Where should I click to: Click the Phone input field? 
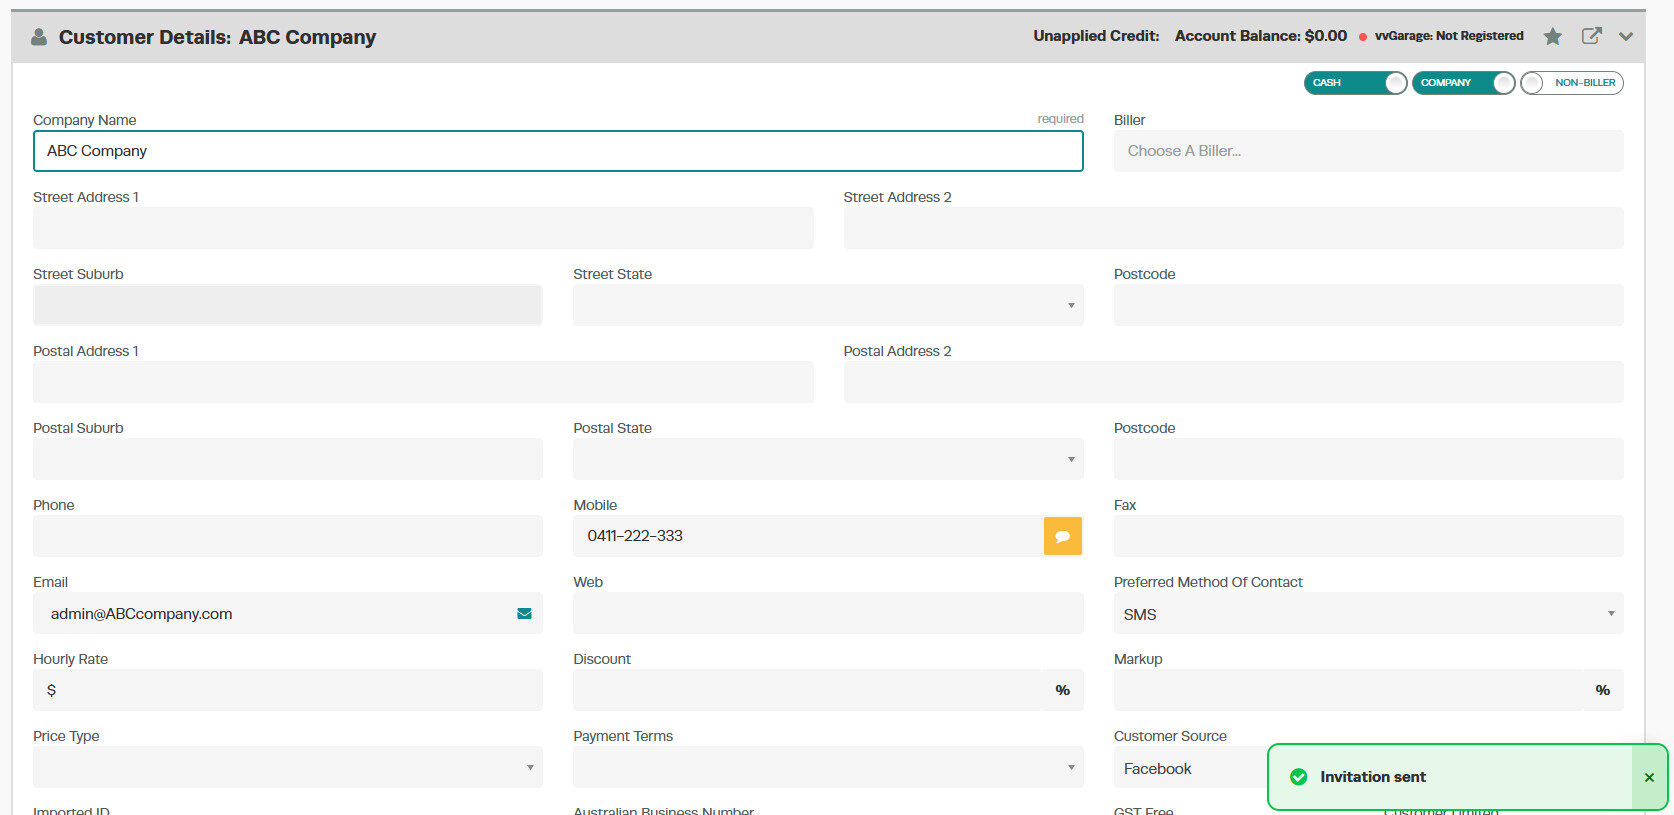[288, 536]
